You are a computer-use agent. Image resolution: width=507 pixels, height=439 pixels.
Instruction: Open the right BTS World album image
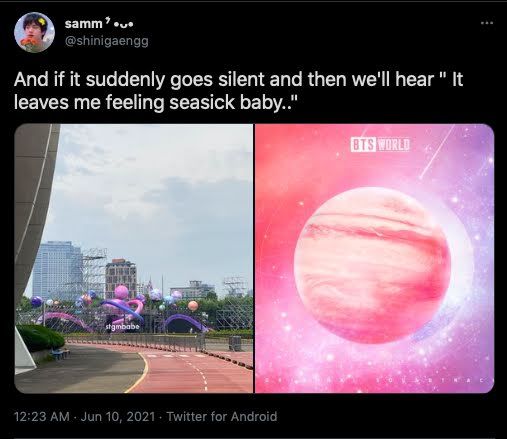coord(374,258)
